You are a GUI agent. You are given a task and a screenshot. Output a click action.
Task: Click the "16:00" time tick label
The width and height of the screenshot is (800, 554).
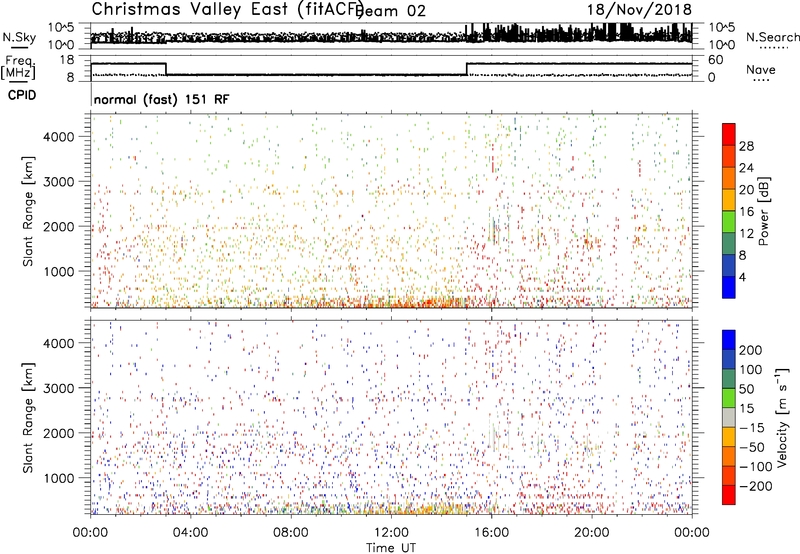click(x=491, y=533)
